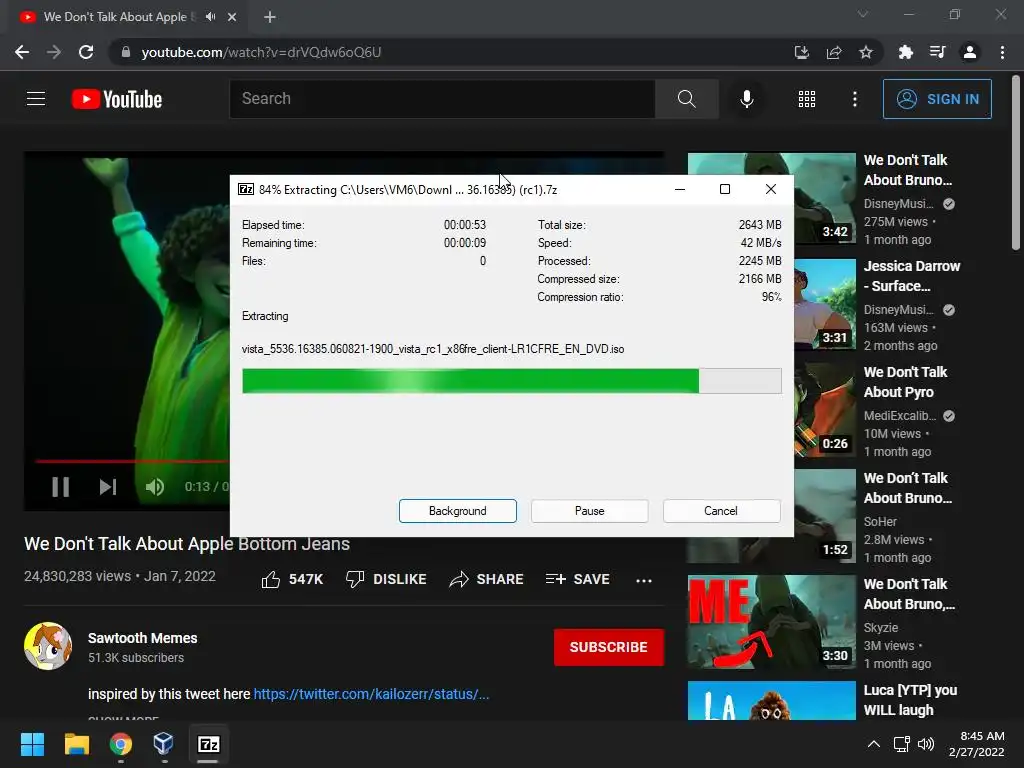The height and width of the screenshot is (768, 1024).
Task: Click the YouTube search input field
Action: coord(442,99)
